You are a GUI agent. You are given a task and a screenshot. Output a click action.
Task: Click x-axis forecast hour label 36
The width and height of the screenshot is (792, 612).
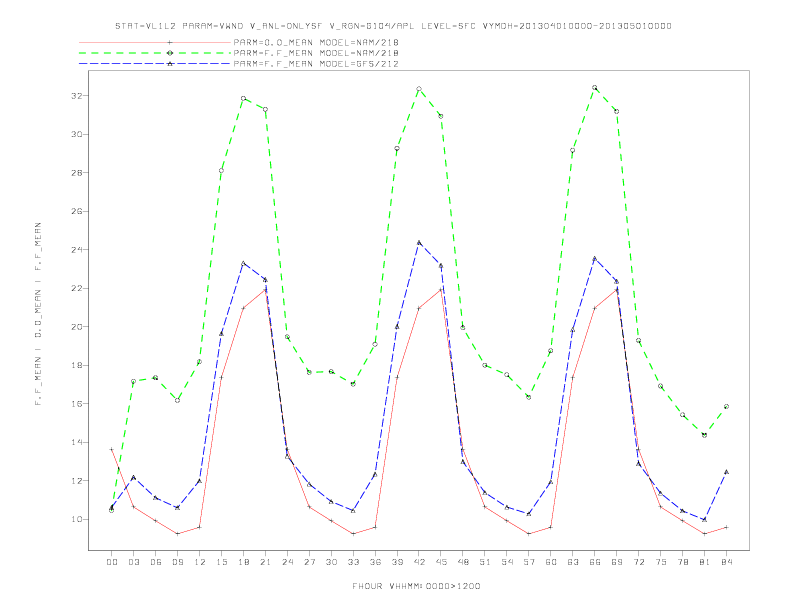pyautogui.click(x=375, y=562)
